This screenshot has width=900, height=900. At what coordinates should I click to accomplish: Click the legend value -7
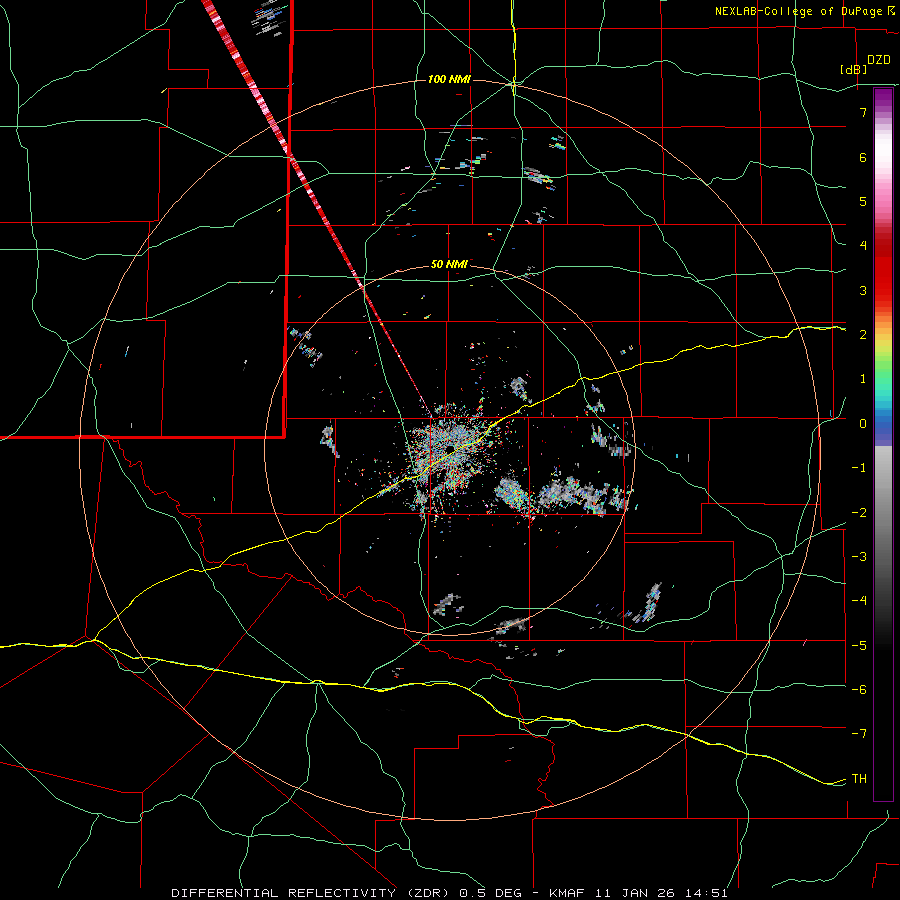click(x=859, y=734)
